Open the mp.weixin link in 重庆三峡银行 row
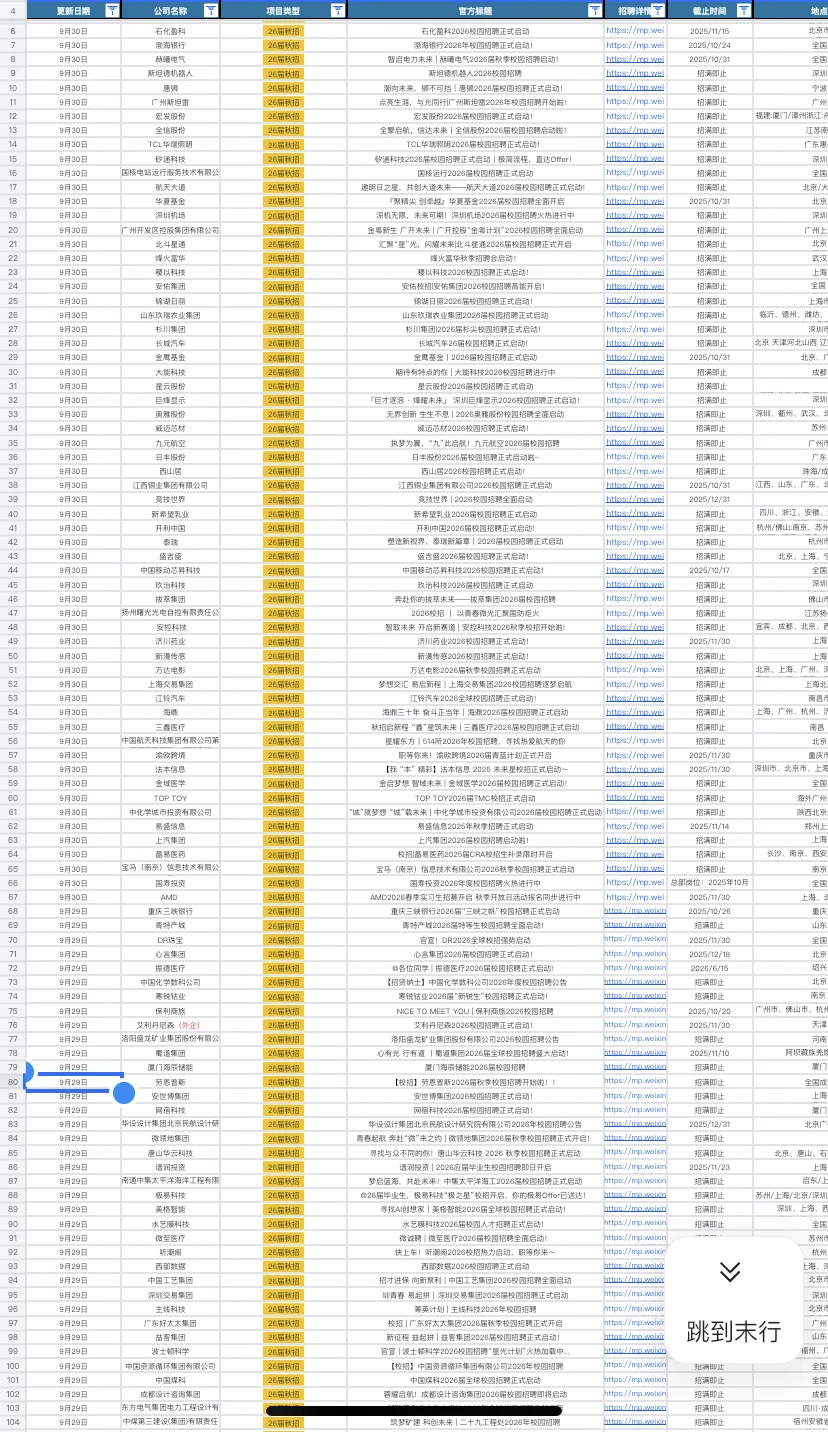 pos(635,911)
